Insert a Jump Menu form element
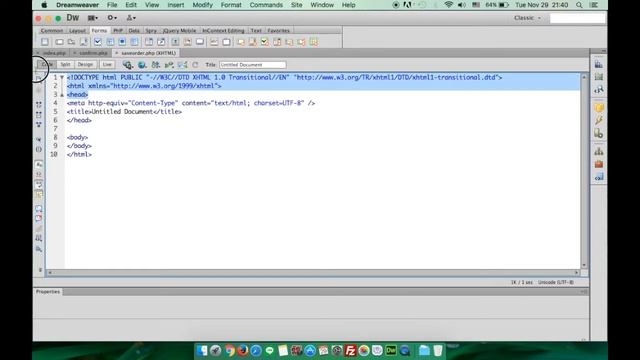This screenshot has height=360, width=640. [x=161, y=42]
